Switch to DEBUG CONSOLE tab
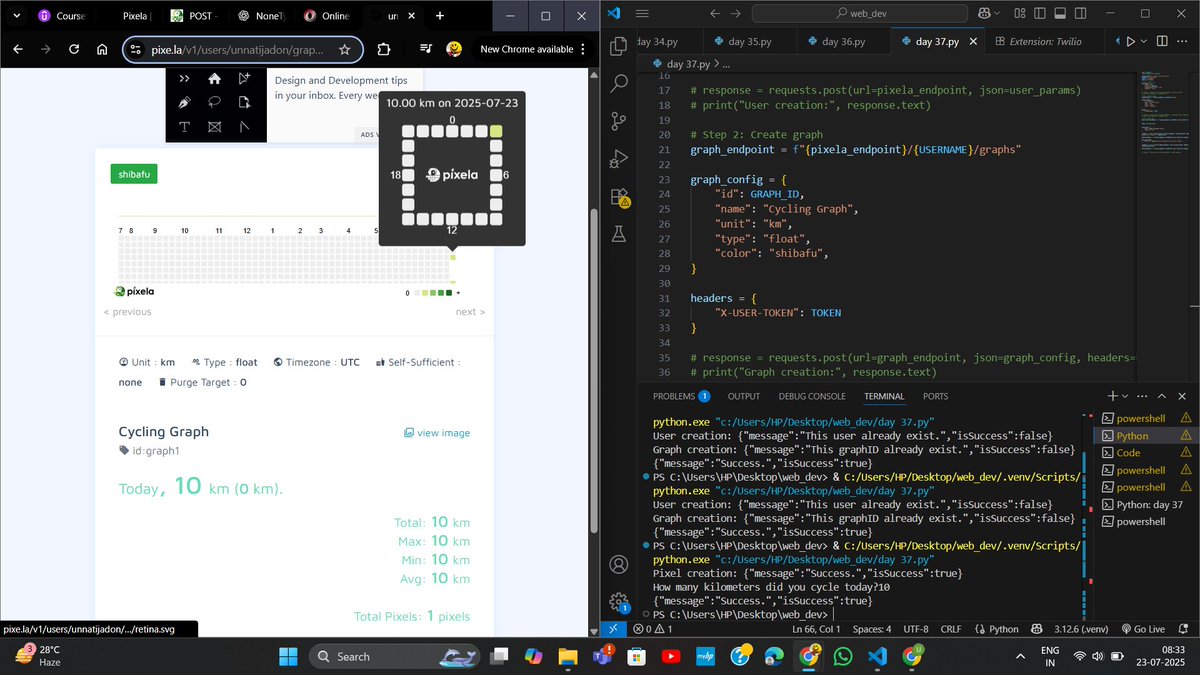 (812, 396)
